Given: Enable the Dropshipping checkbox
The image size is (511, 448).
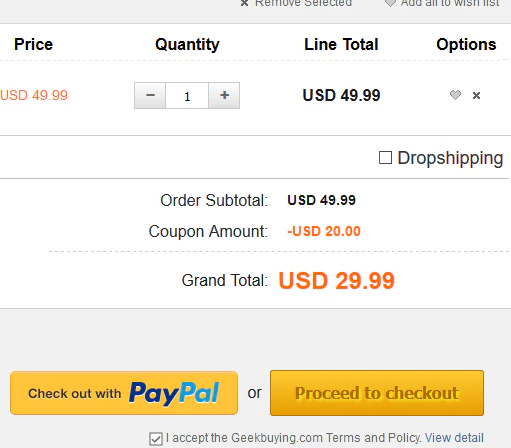Looking at the screenshot, I should [x=385, y=158].
